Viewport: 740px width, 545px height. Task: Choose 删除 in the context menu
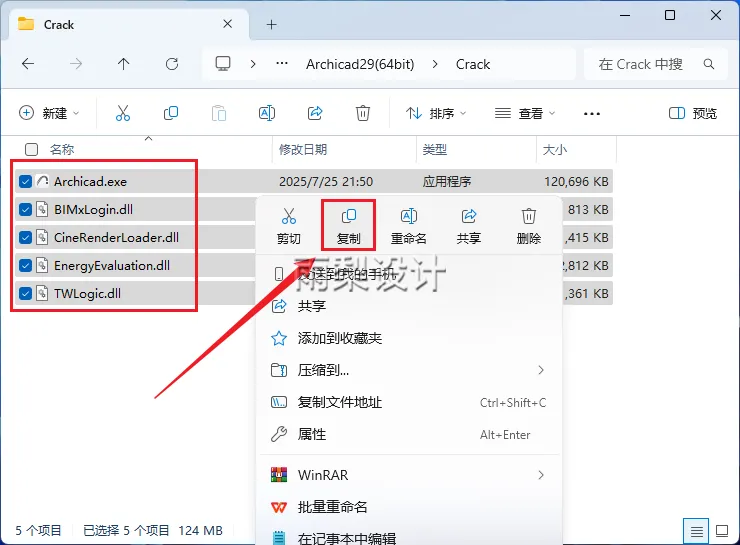[529, 226]
